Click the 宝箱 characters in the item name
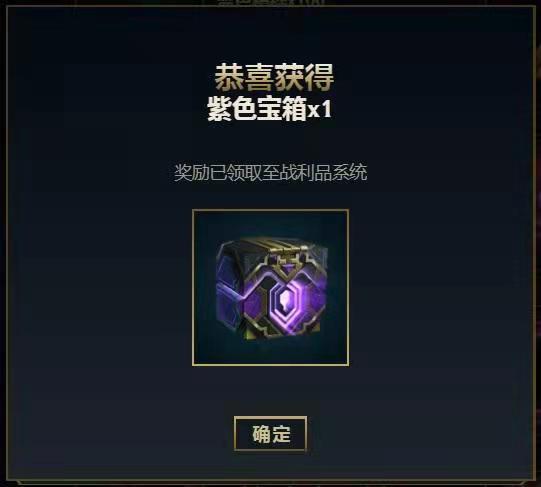 pyautogui.click(x=282, y=109)
